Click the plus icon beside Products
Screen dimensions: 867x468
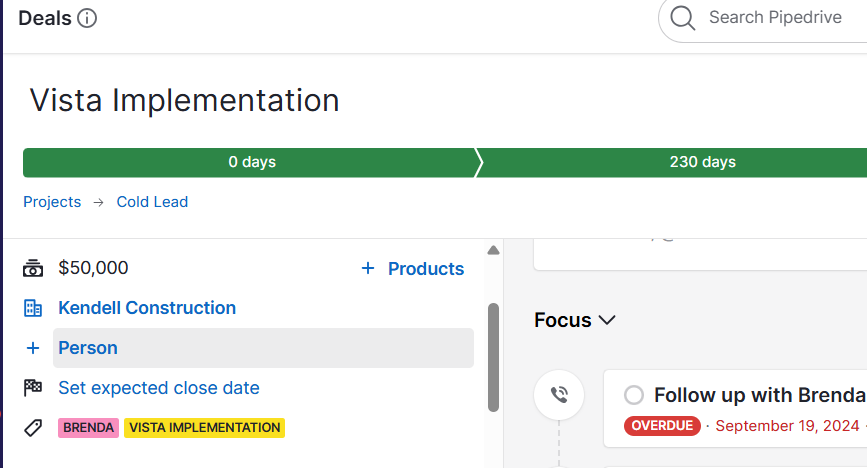click(368, 268)
